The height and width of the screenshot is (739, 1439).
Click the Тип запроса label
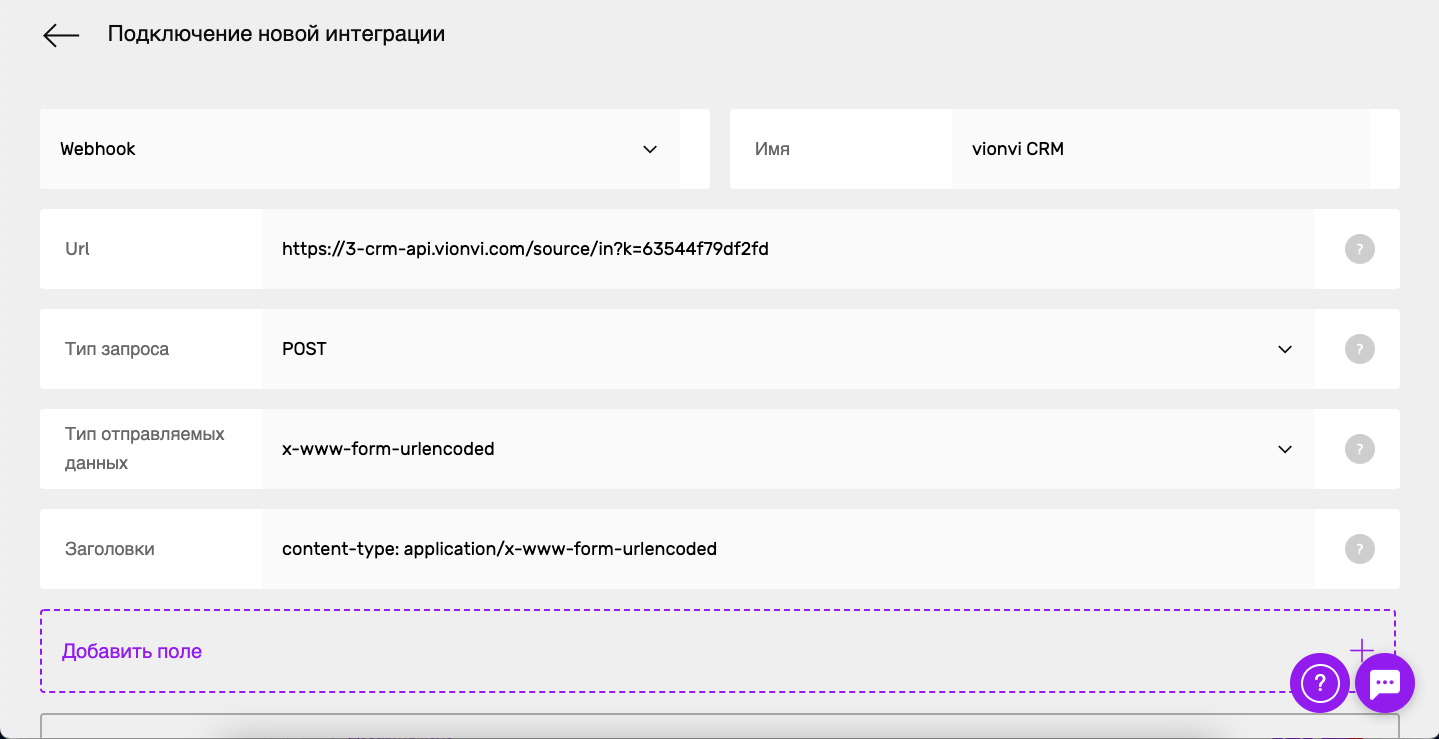coord(117,349)
